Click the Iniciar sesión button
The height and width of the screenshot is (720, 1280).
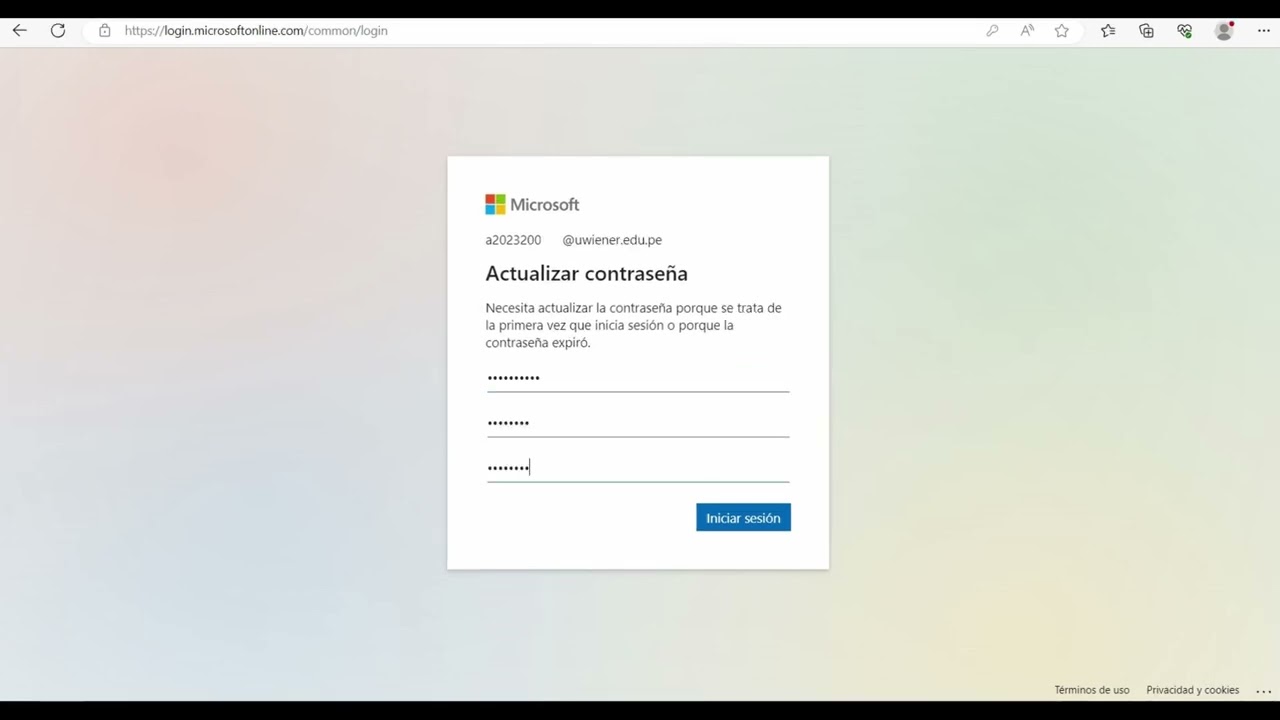point(743,518)
